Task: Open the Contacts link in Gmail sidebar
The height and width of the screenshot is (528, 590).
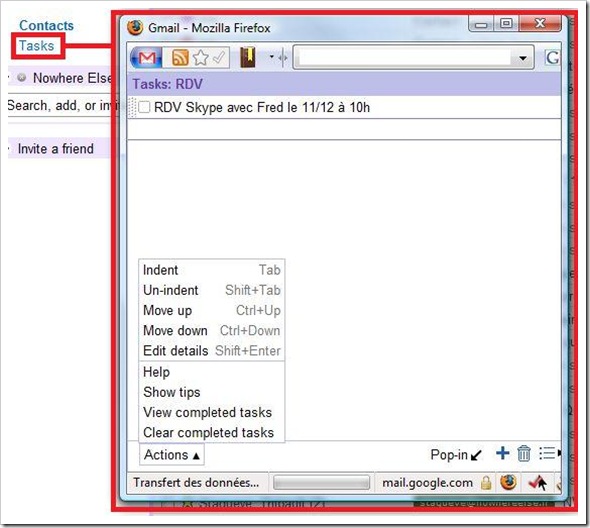Action: pos(46,26)
